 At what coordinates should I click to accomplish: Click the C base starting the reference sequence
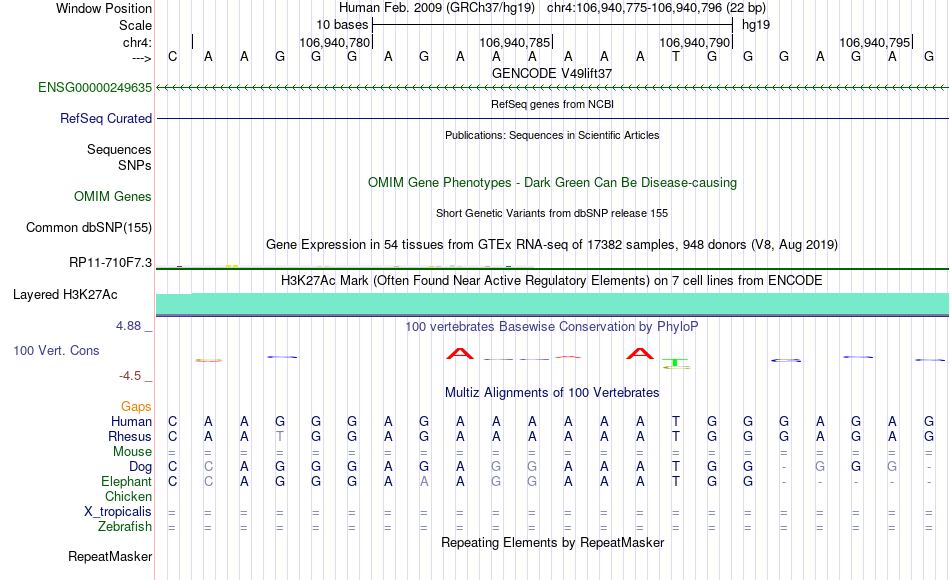point(173,57)
